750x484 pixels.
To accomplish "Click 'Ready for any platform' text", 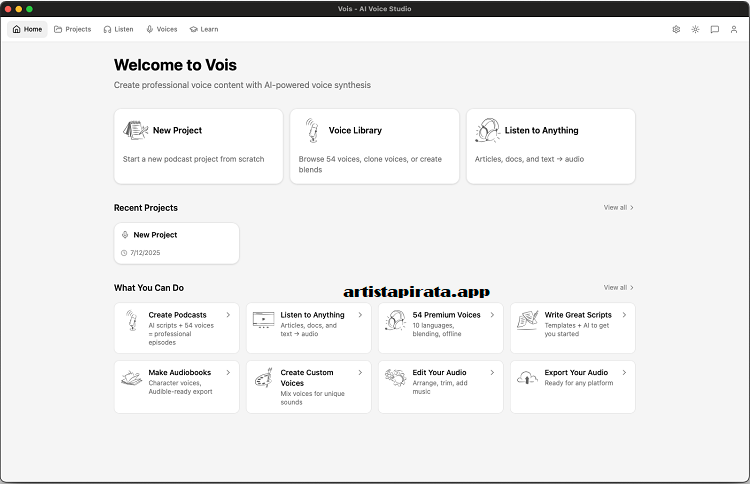I will [x=579, y=383].
